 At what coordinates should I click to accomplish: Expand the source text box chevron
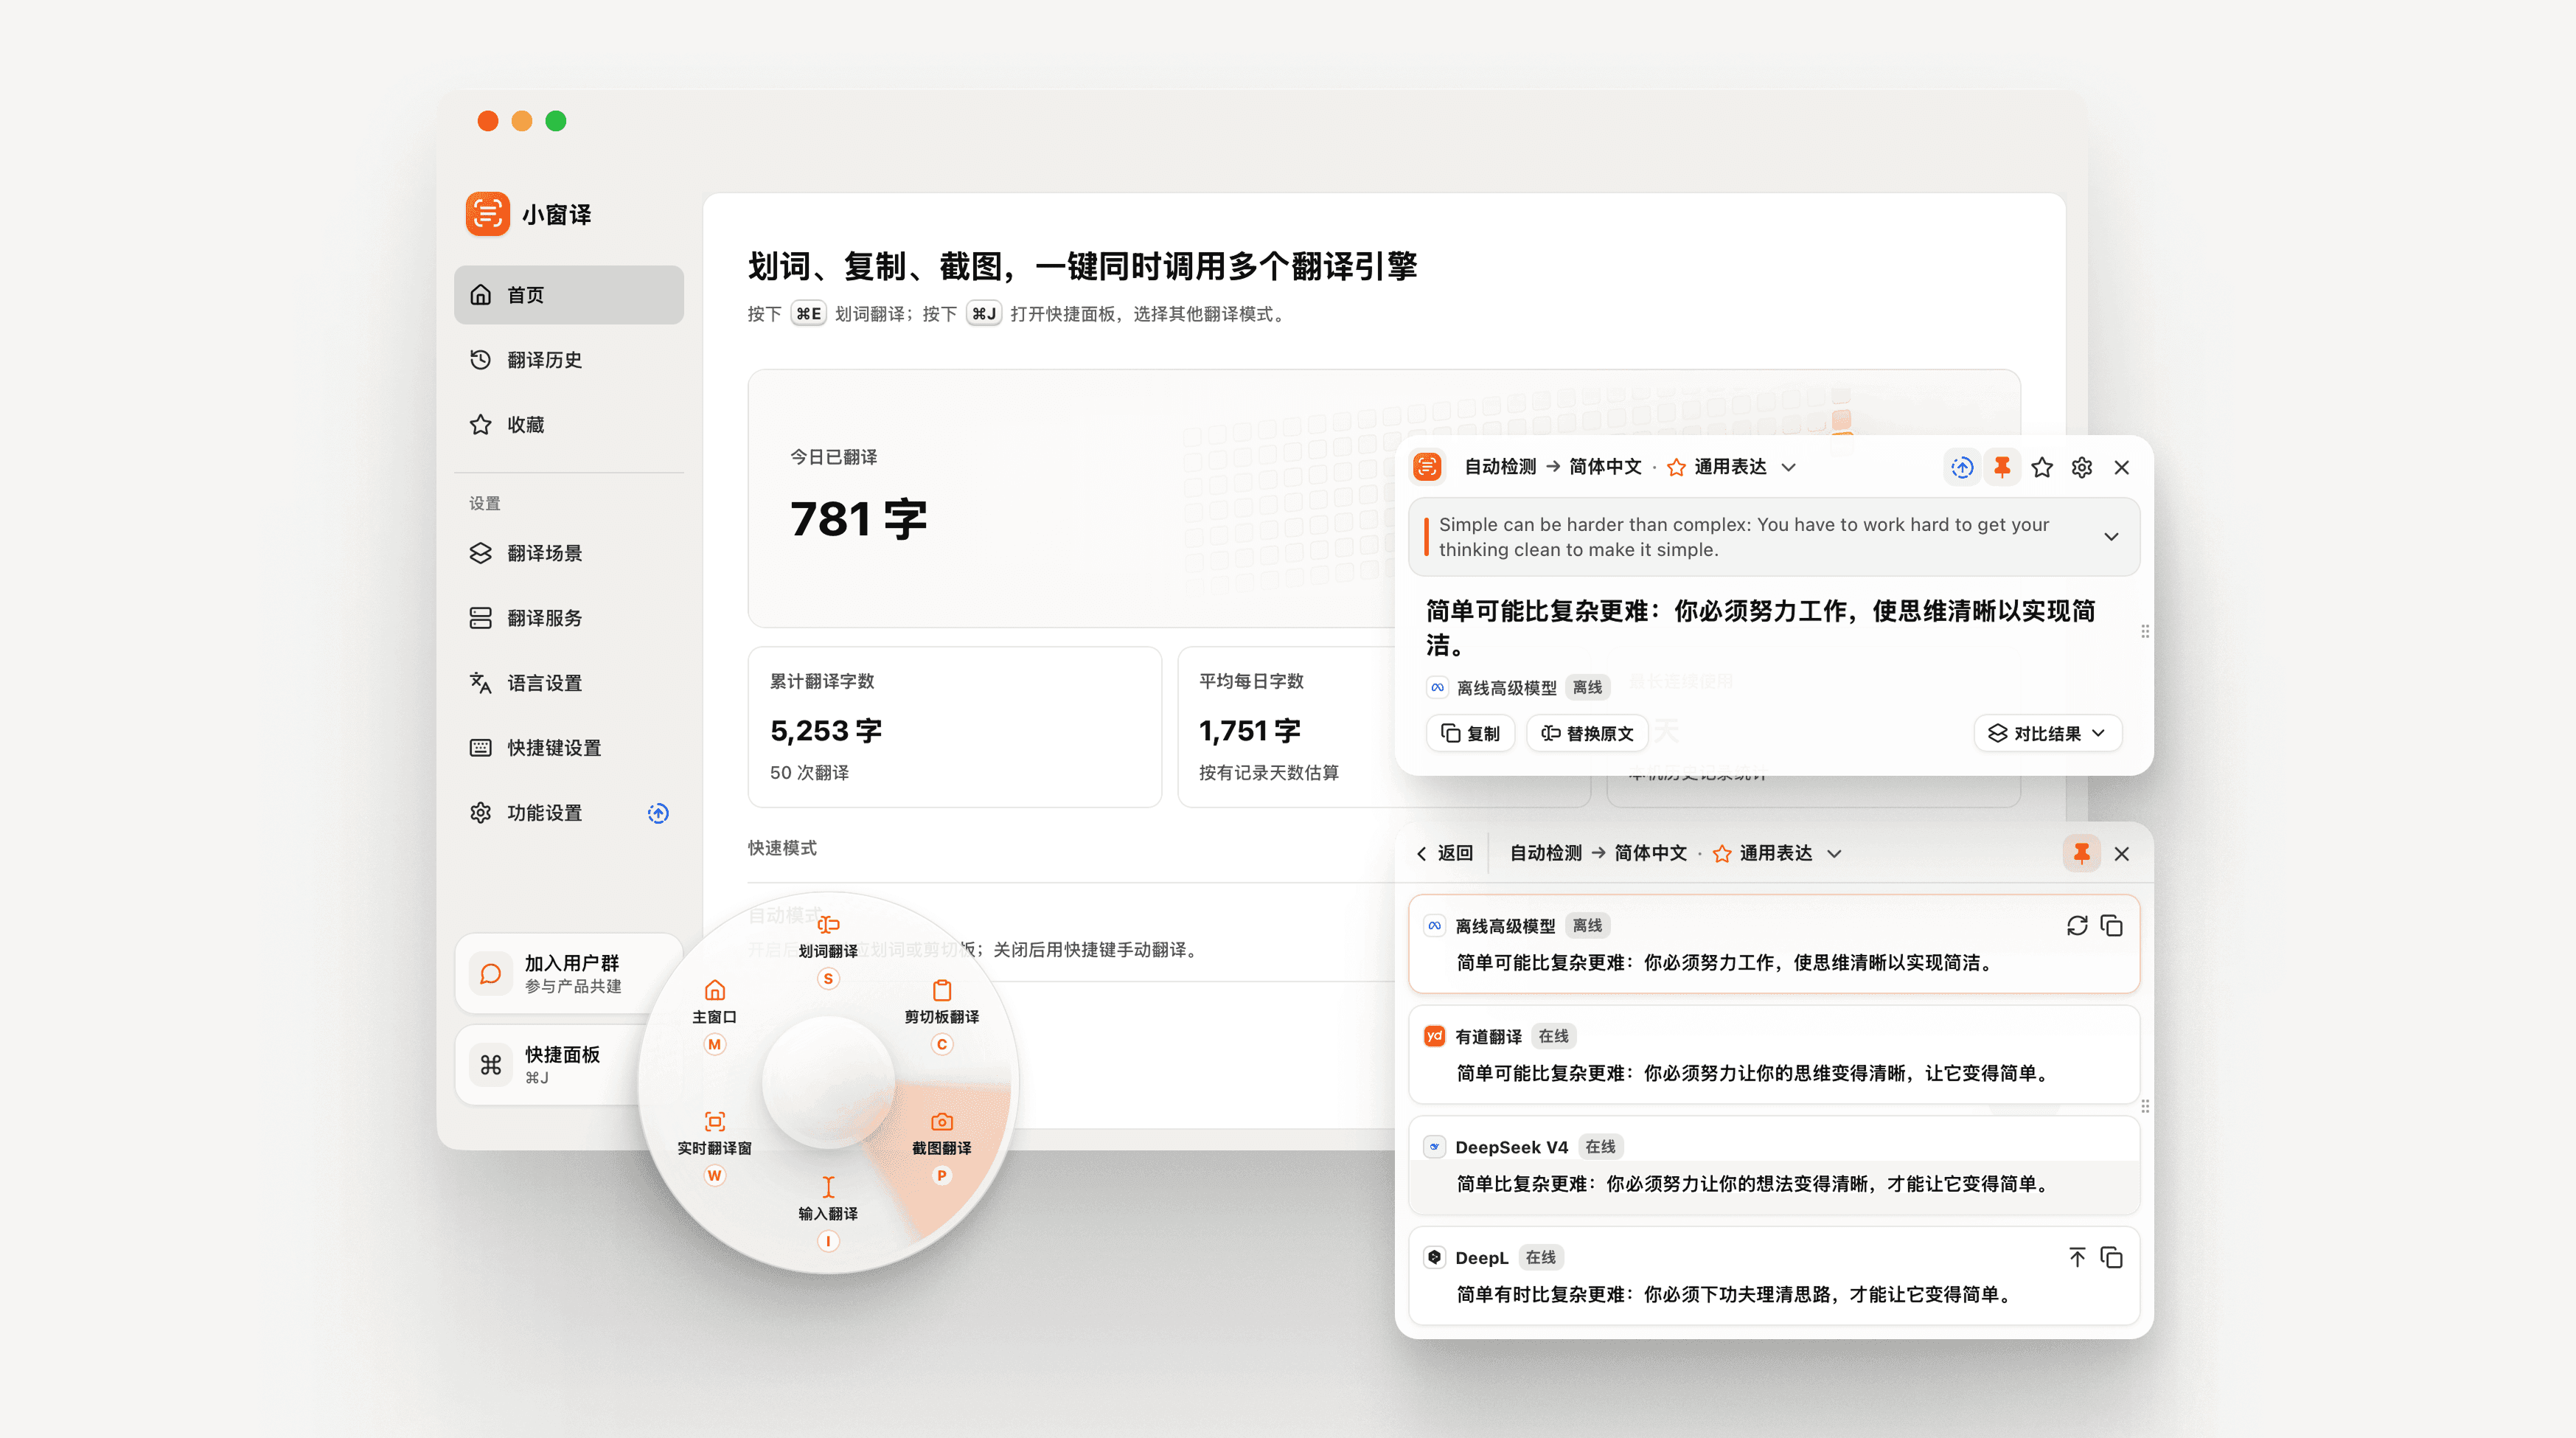(2111, 537)
